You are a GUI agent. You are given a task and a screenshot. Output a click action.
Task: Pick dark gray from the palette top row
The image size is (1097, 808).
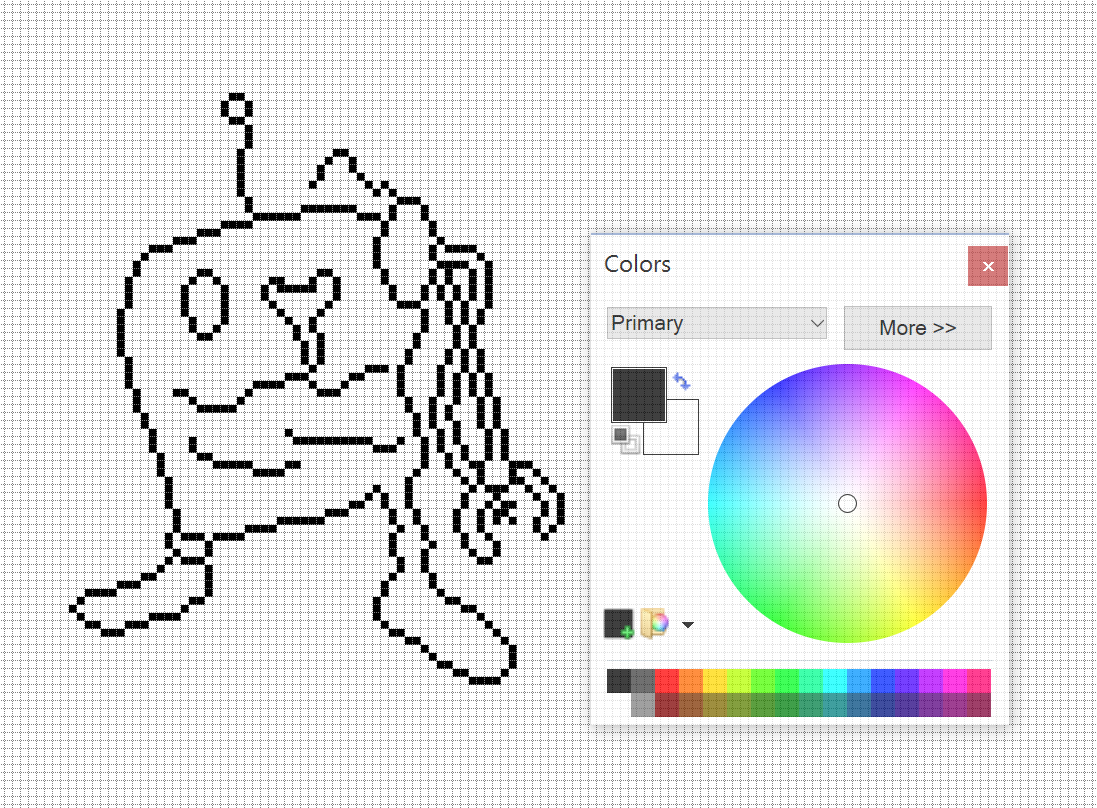pos(643,681)
